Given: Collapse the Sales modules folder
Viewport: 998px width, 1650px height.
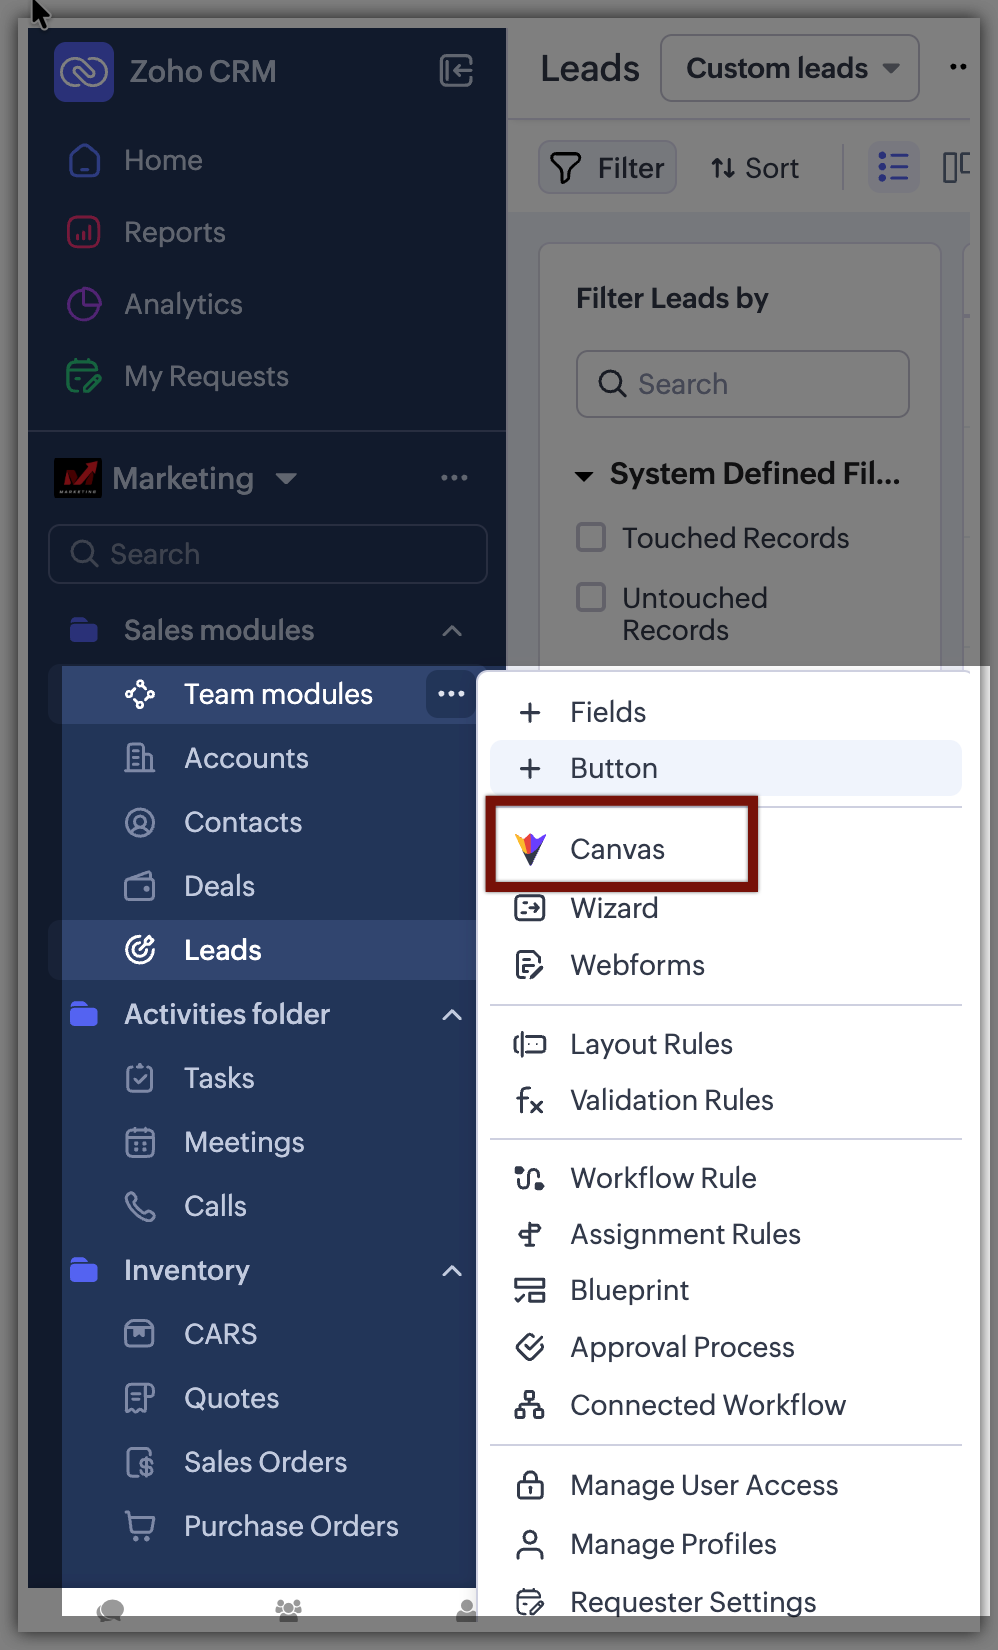Looking at the screenshot, I should [452, 630].
